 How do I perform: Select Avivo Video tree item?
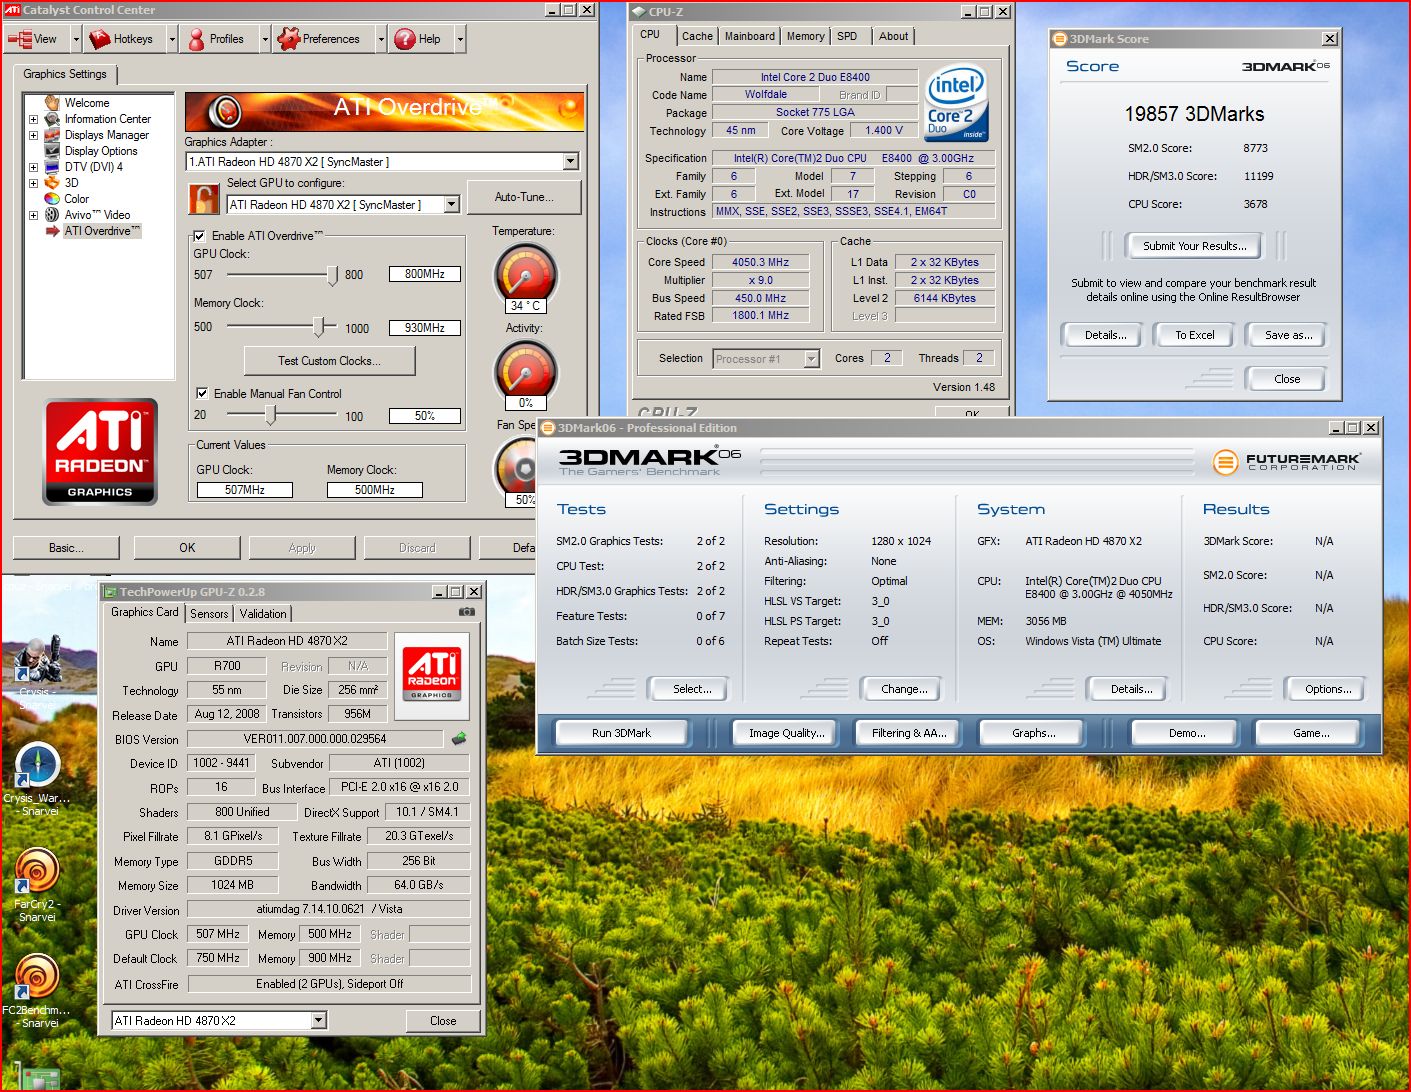click(x=97, y=215)
